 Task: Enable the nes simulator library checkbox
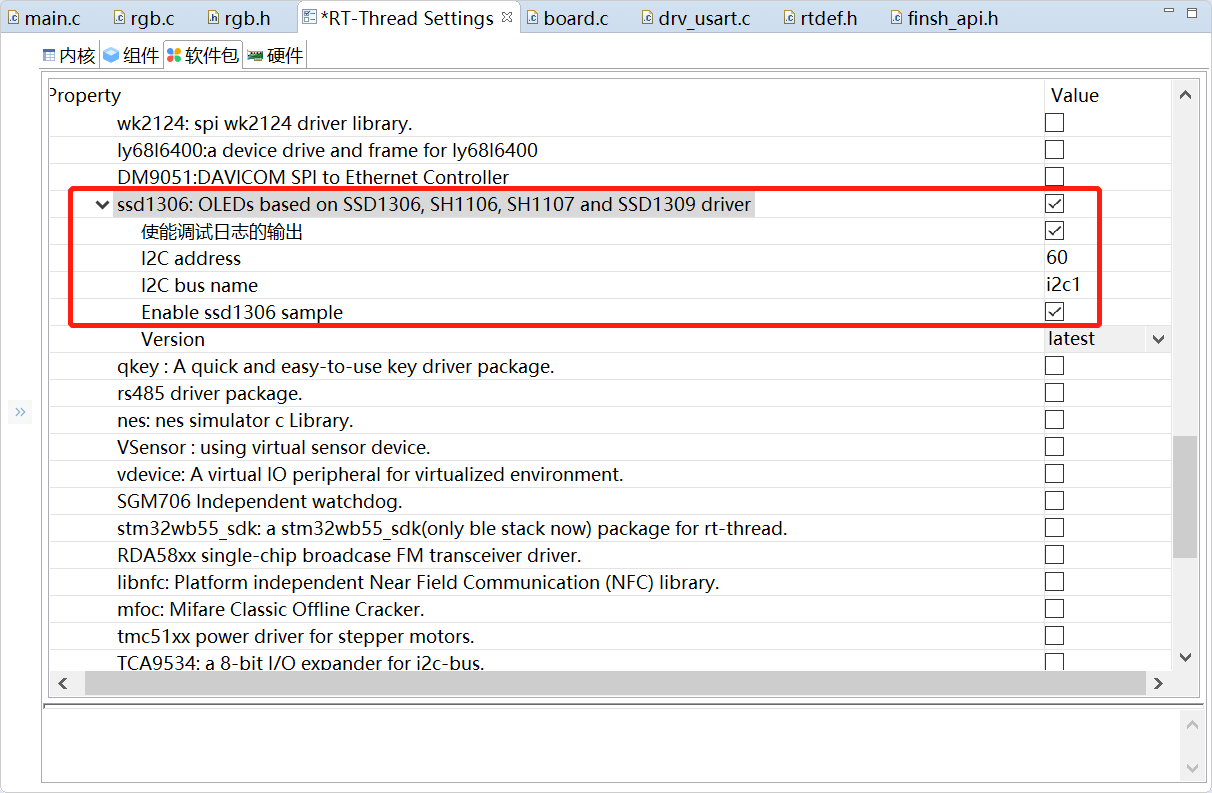point(1054,420)
